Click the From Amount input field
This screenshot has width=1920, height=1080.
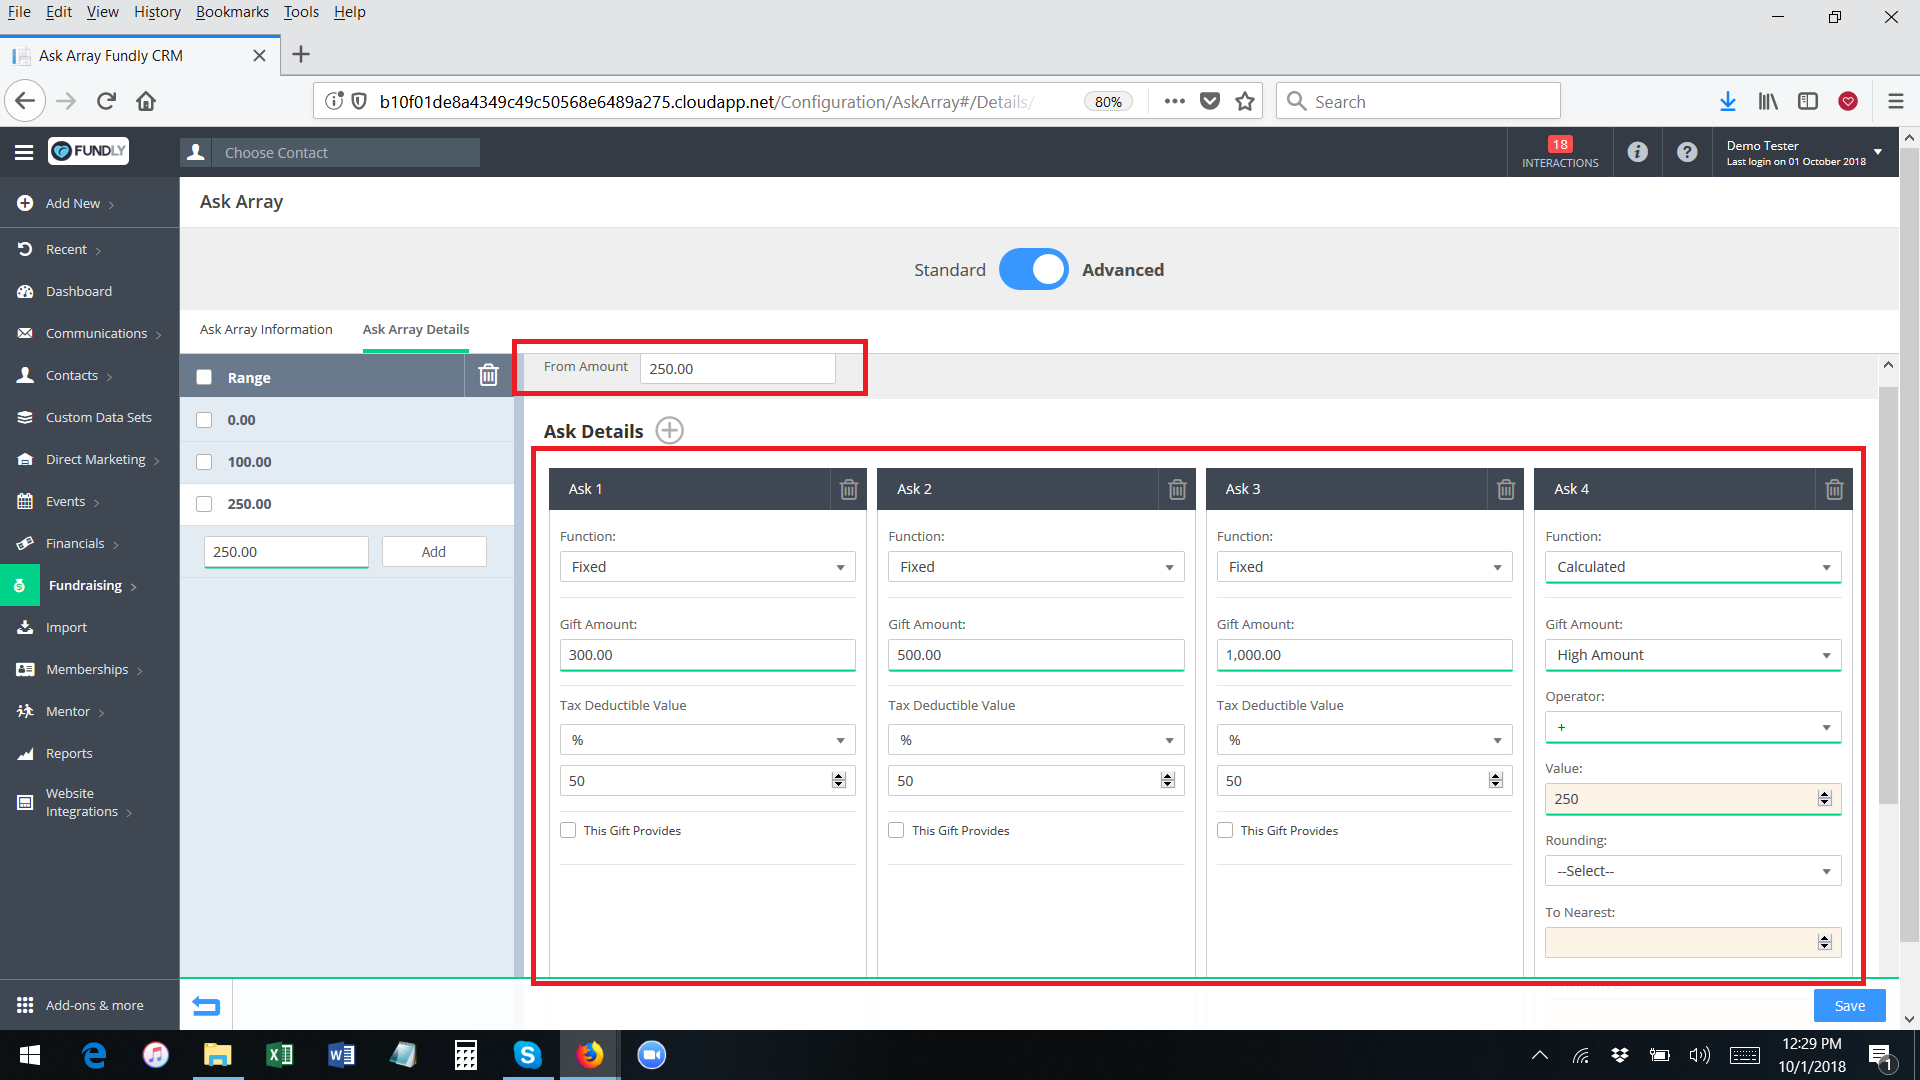(x=738, y=368)
